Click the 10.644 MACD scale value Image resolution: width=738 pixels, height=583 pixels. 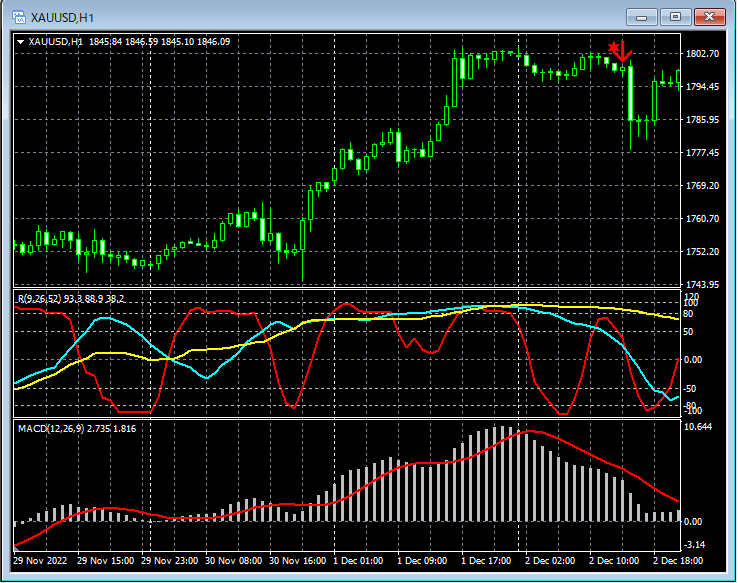[x=698, y=427]
